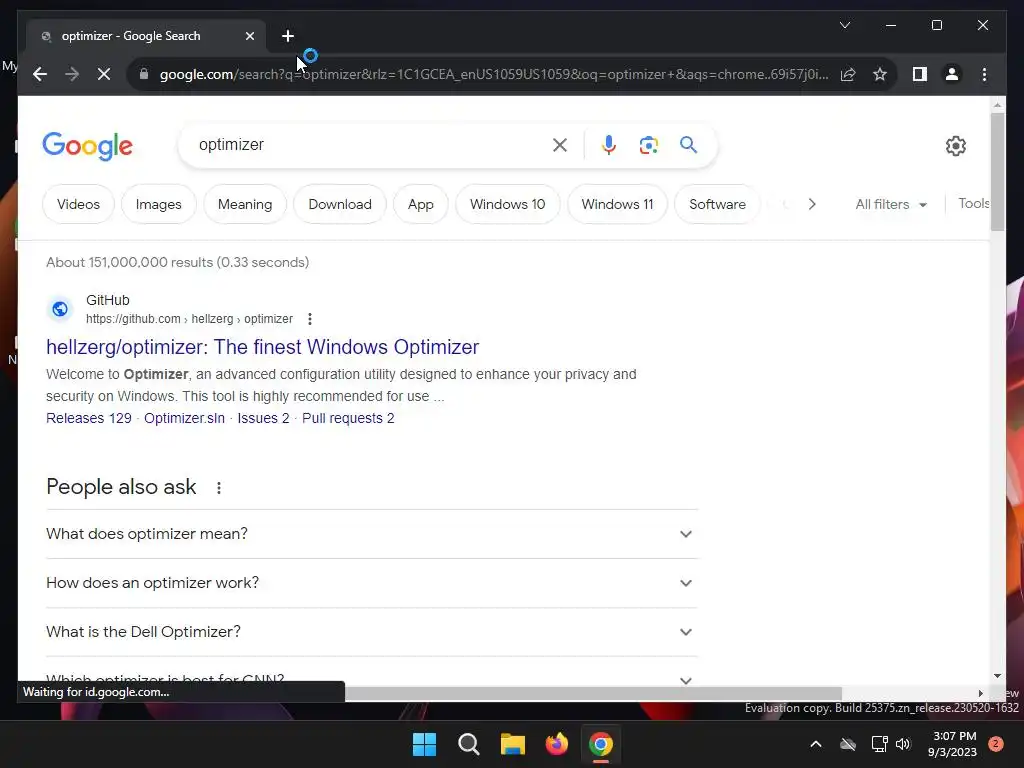The image size is (1024, 768).
Task: Click the Chrome taskbar icon
Action: tap(601, 744)
